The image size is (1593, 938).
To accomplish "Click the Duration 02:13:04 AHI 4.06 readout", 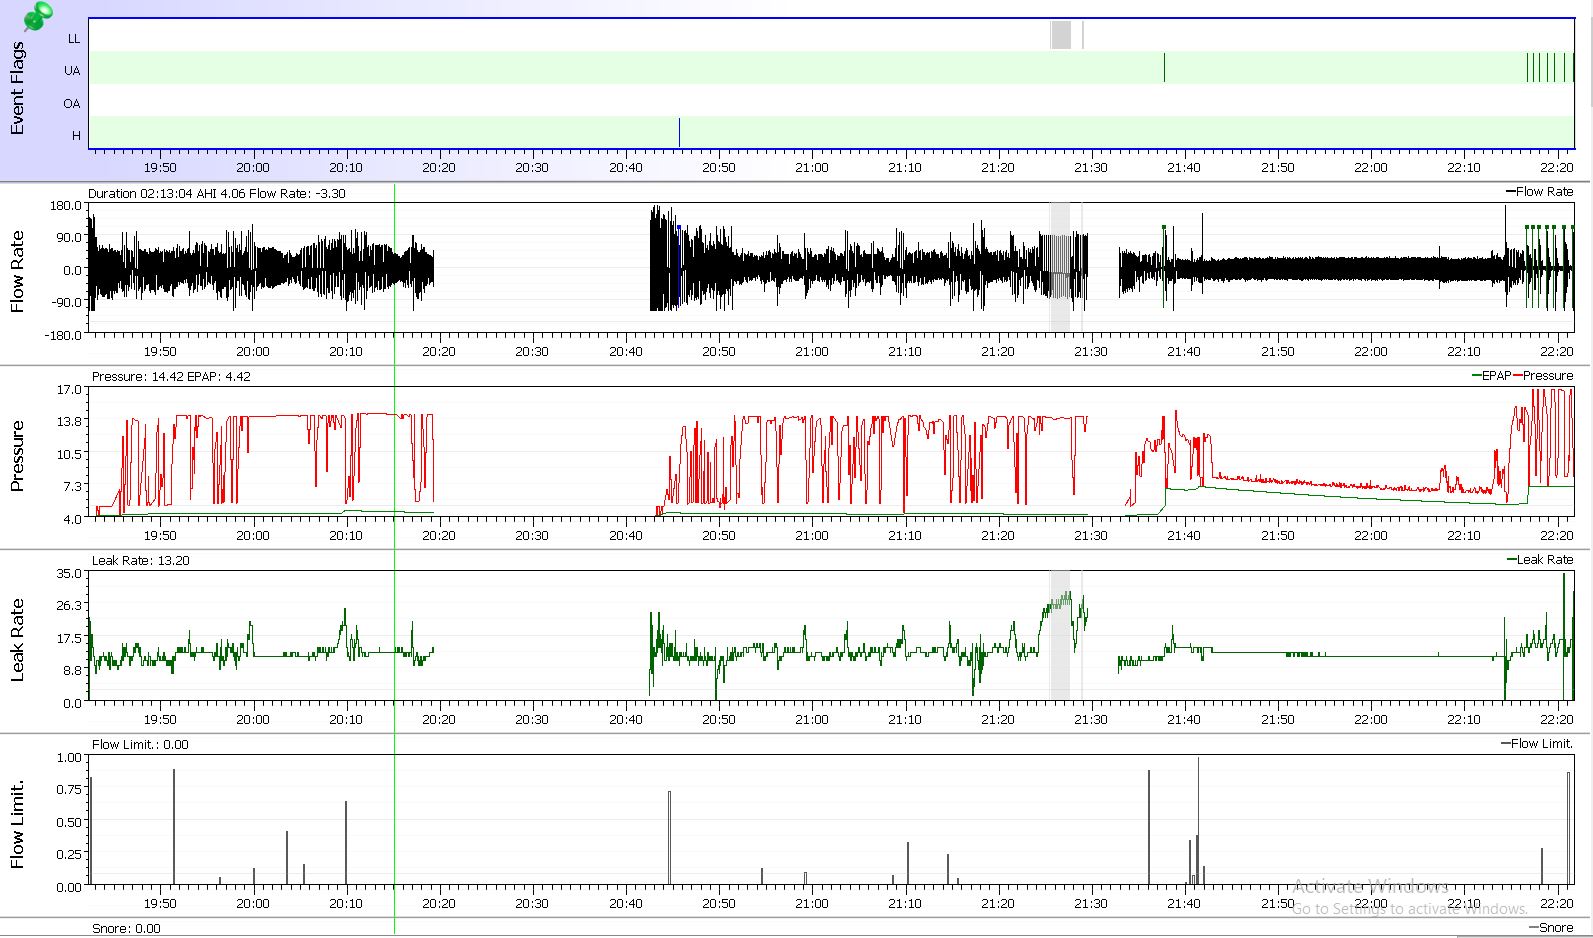I will (217, 193).
